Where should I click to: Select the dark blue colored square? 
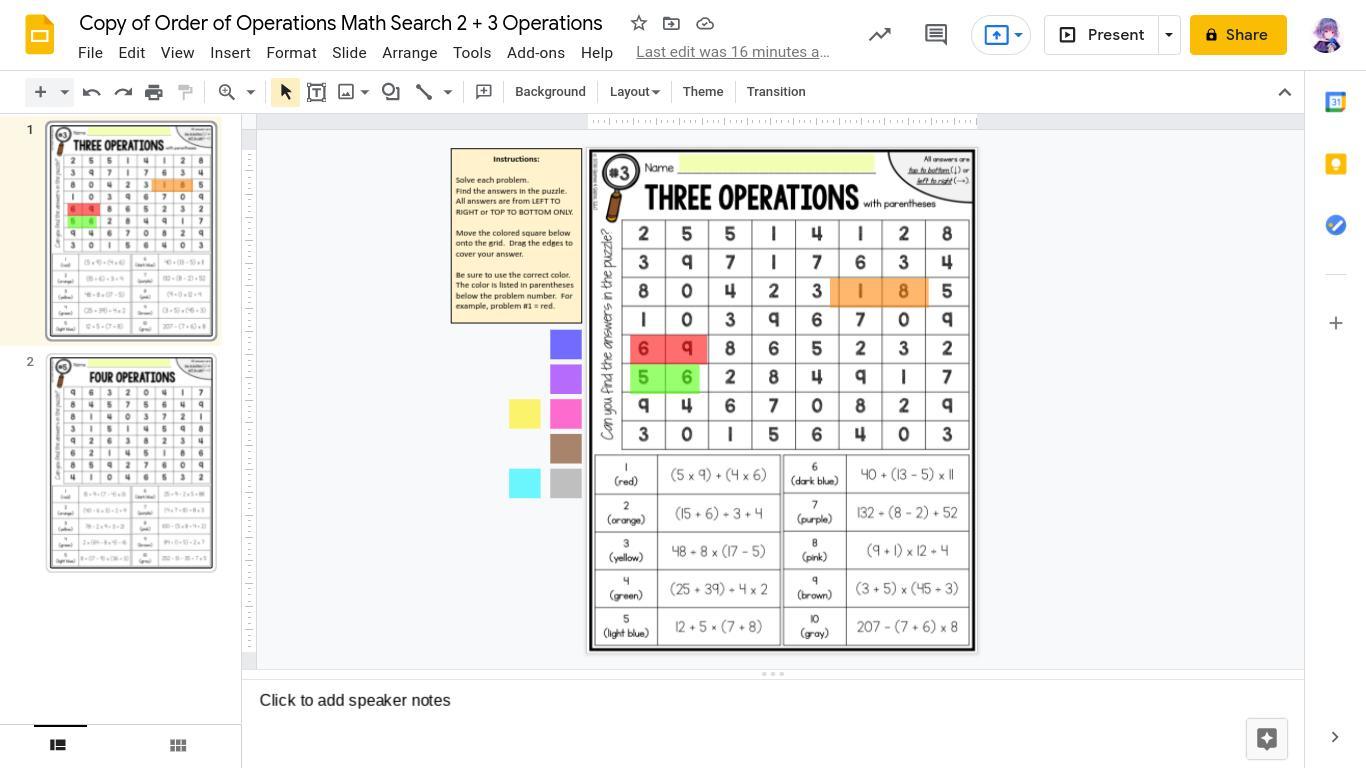[566, 344]
